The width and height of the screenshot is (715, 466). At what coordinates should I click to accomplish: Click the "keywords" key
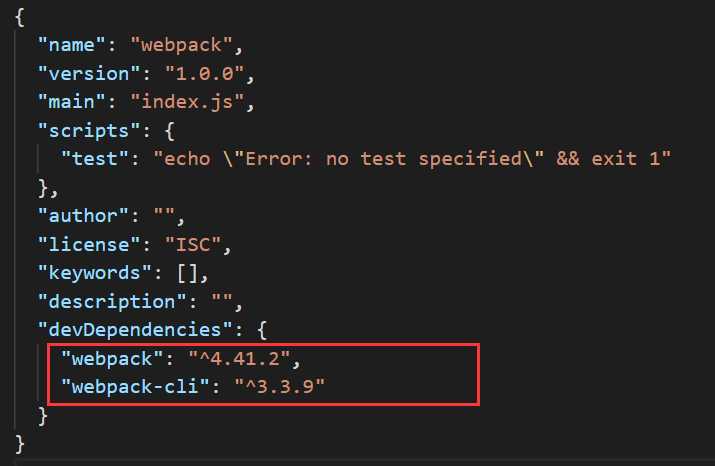coord(95,273)
